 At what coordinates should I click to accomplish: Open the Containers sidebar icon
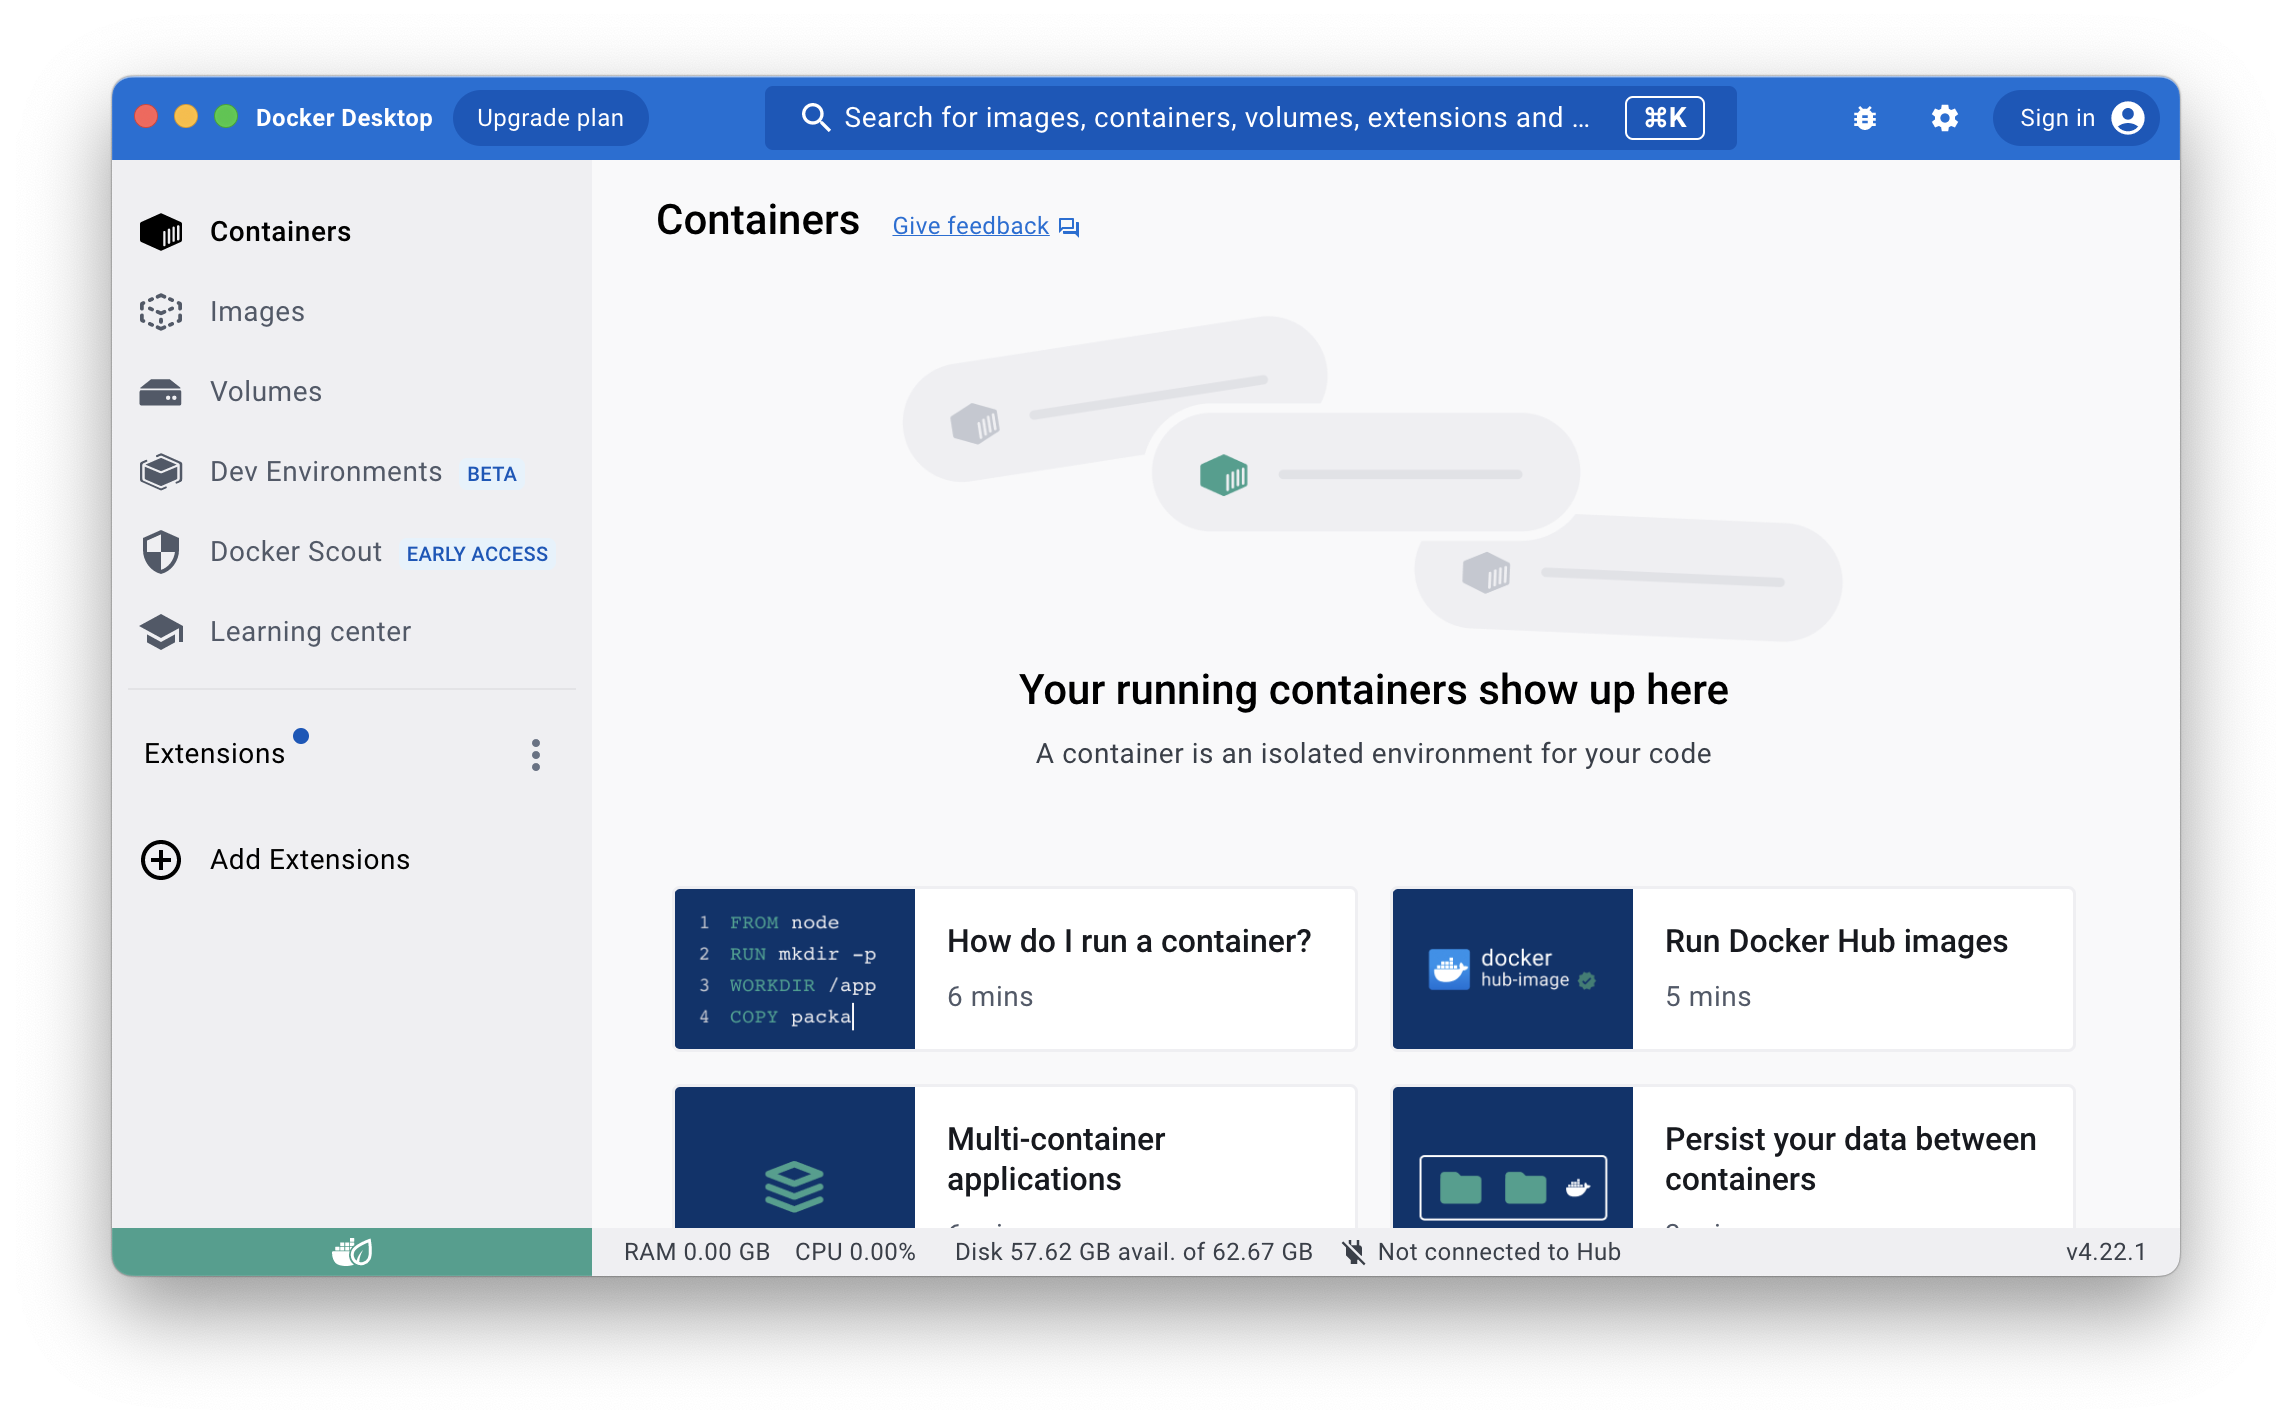(160, 232)
